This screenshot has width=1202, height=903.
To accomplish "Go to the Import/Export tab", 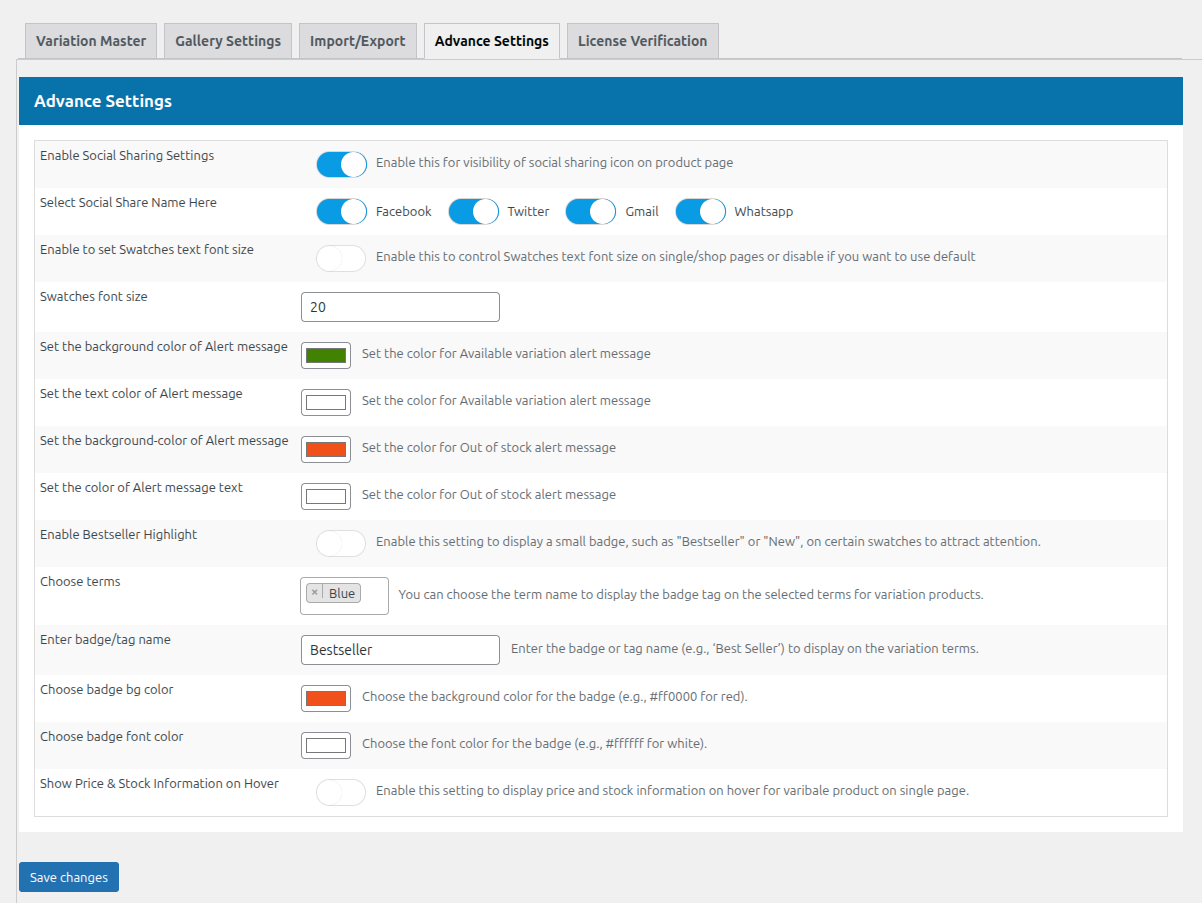I will [357, 41].
